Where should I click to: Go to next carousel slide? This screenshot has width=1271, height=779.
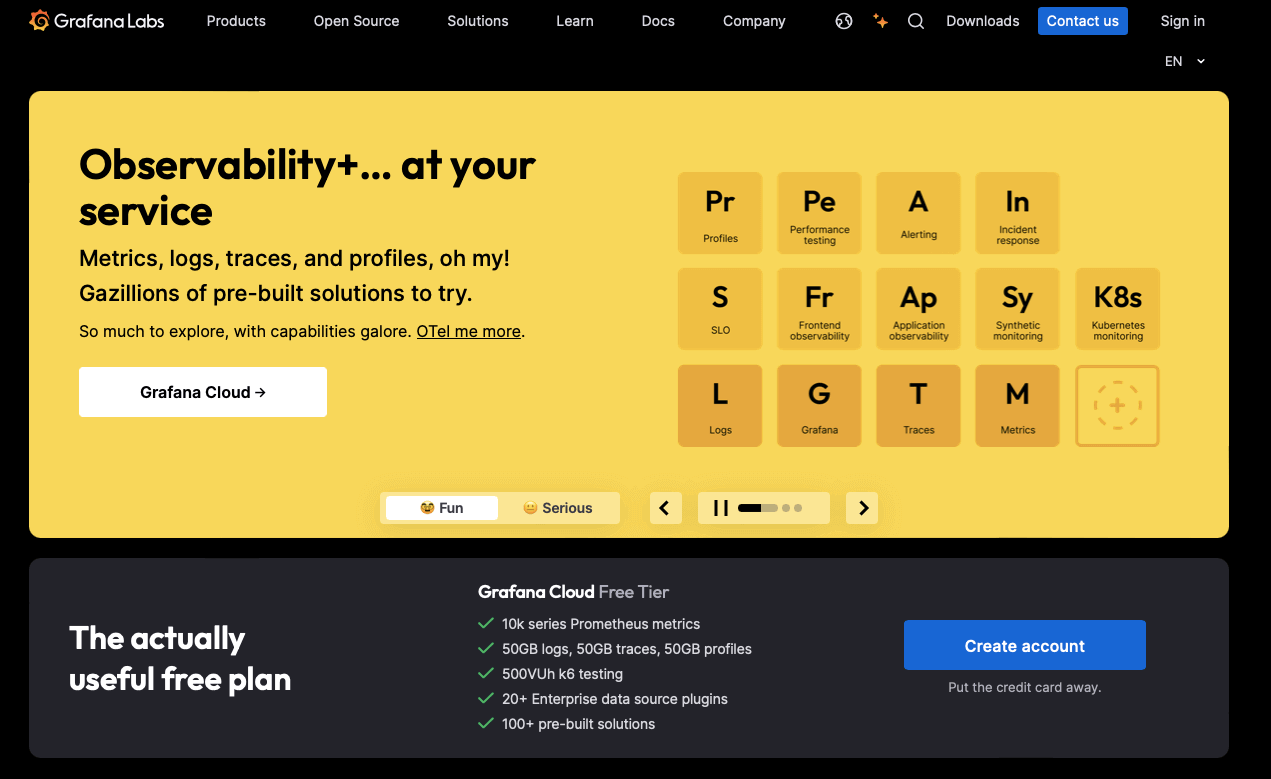point(862,508)
